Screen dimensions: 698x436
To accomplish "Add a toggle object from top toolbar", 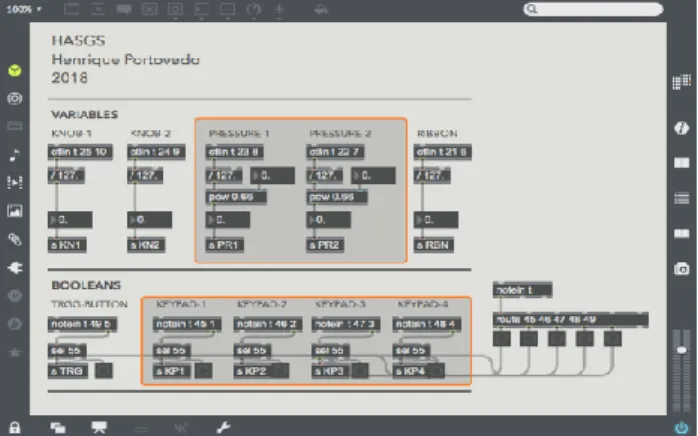I will (x=150, y=9).
